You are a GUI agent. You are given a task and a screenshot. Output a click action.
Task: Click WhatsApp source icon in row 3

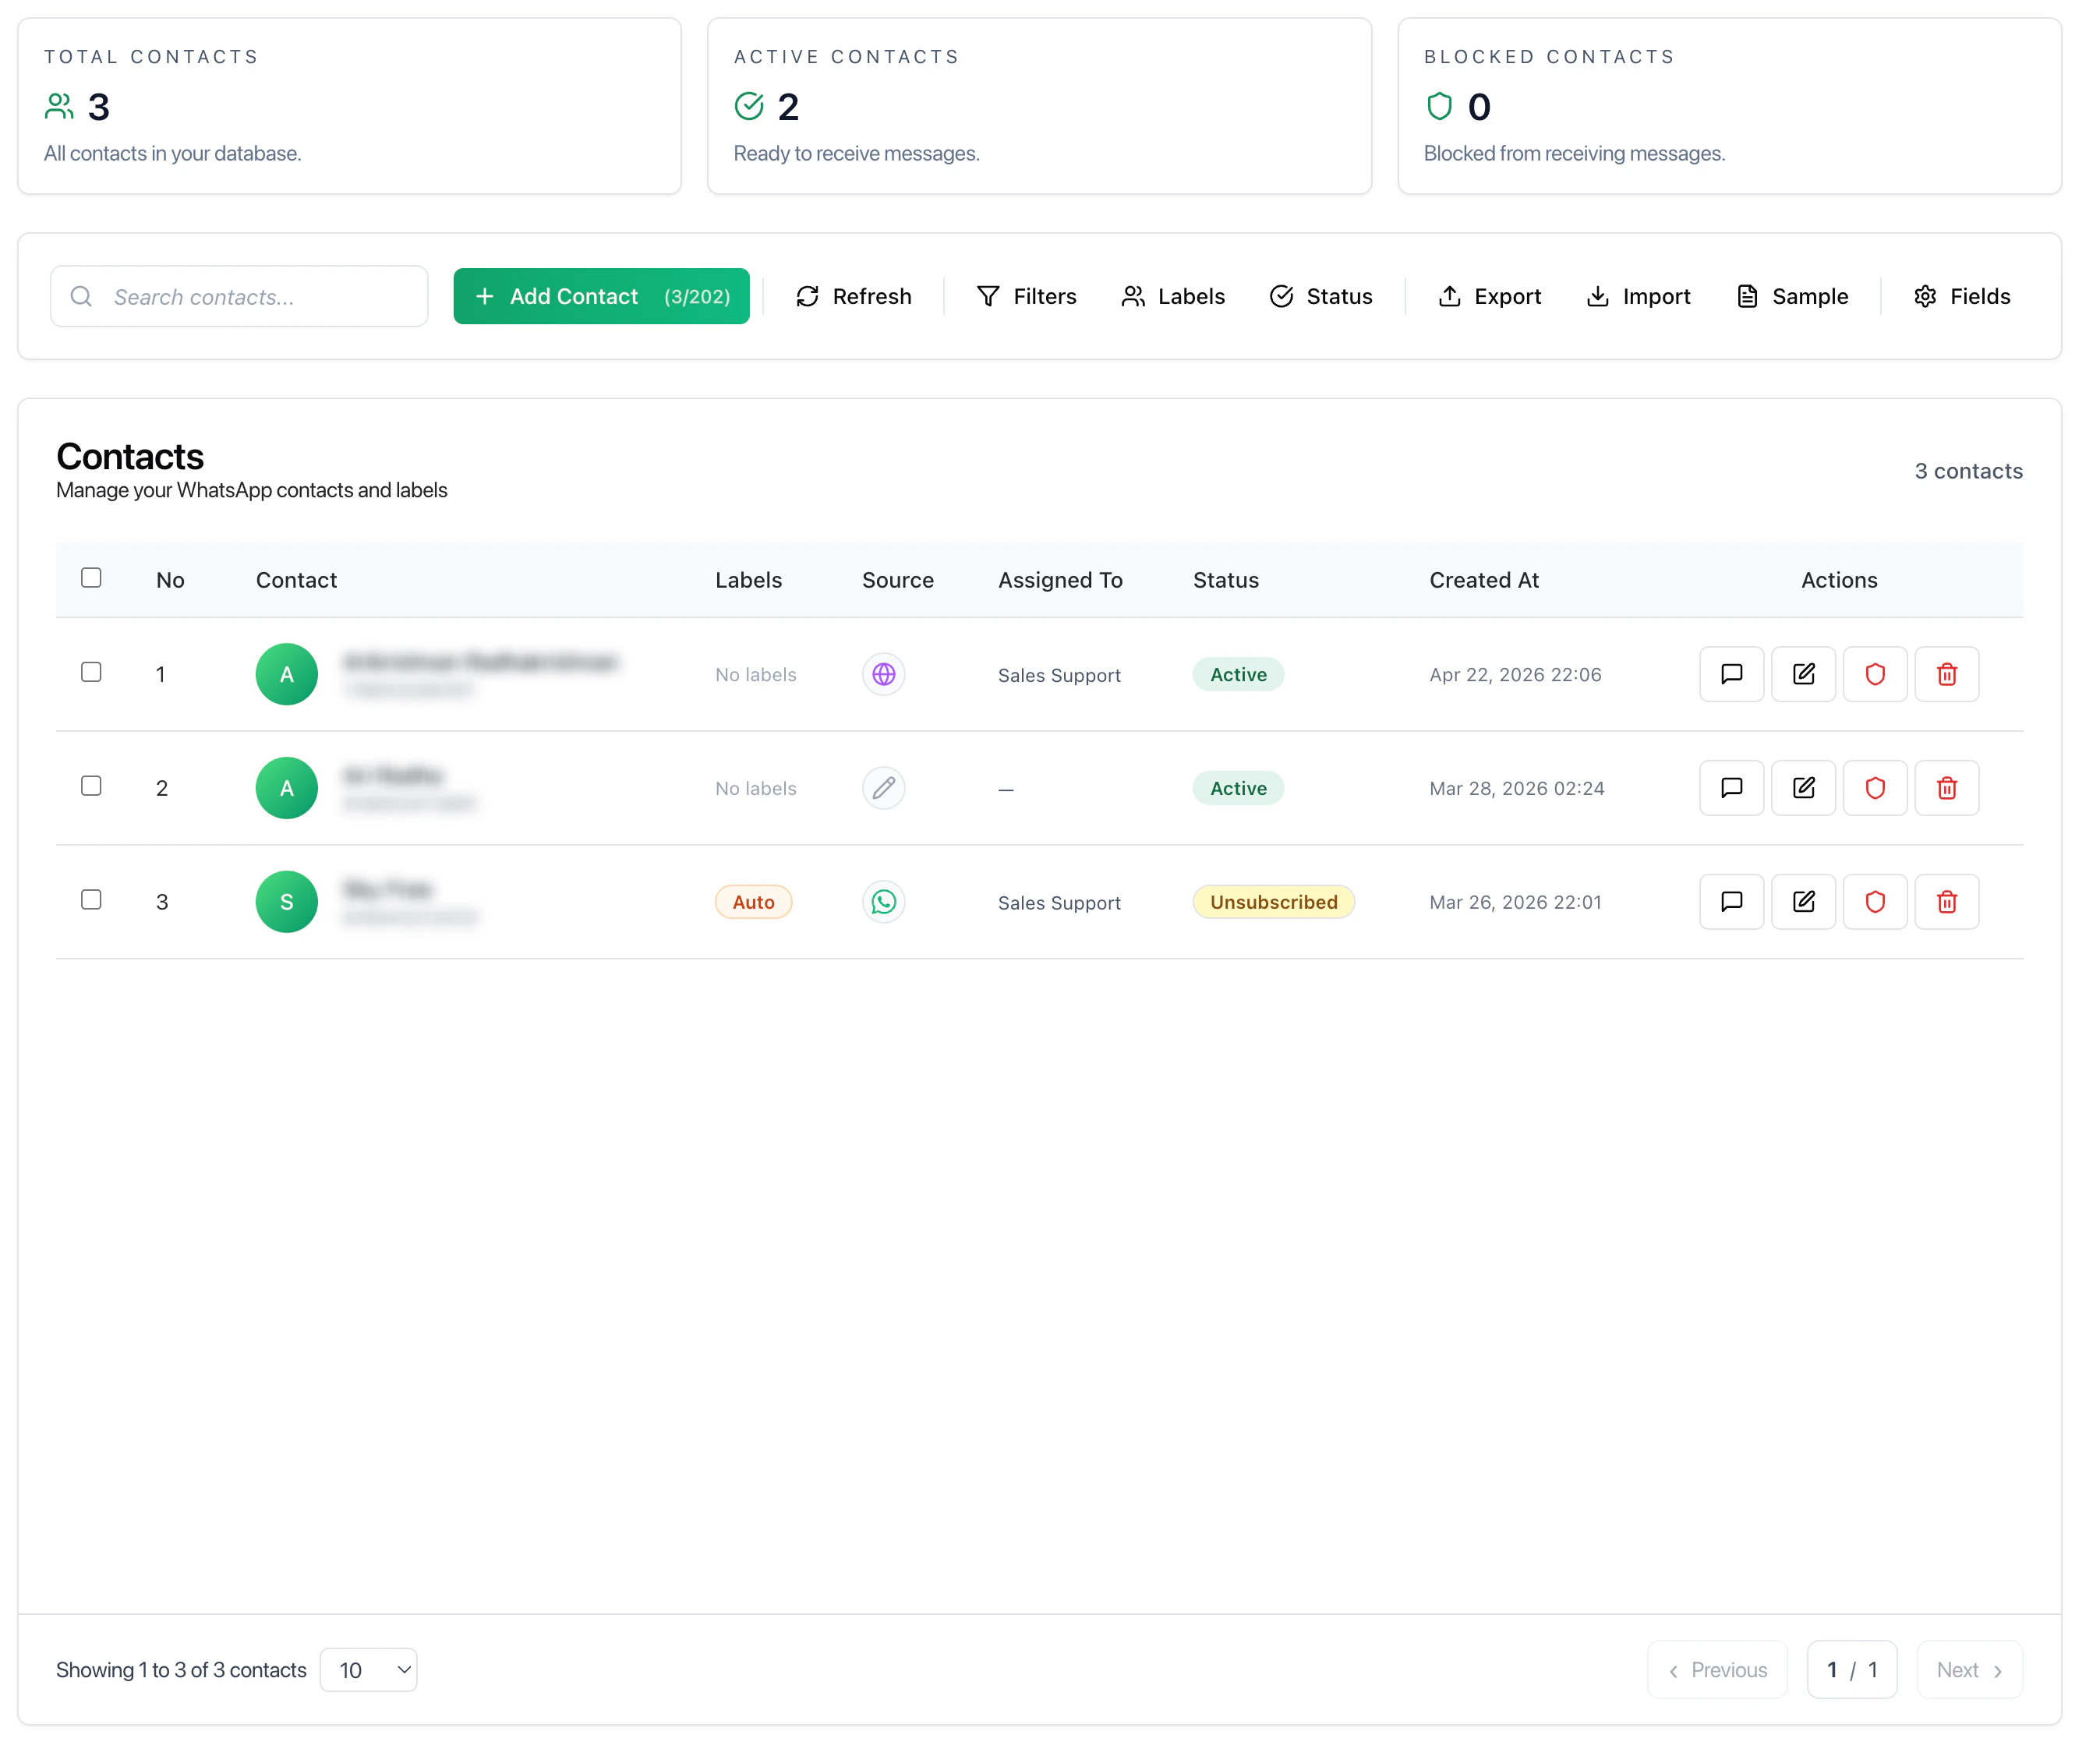coord(883,902)
